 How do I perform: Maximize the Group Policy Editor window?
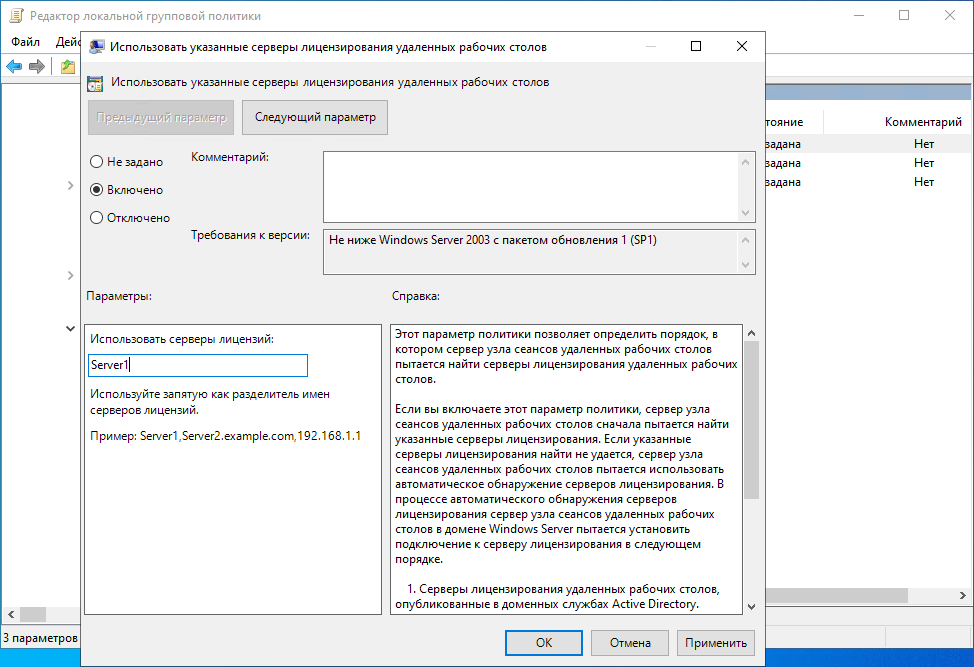(904, 16)
